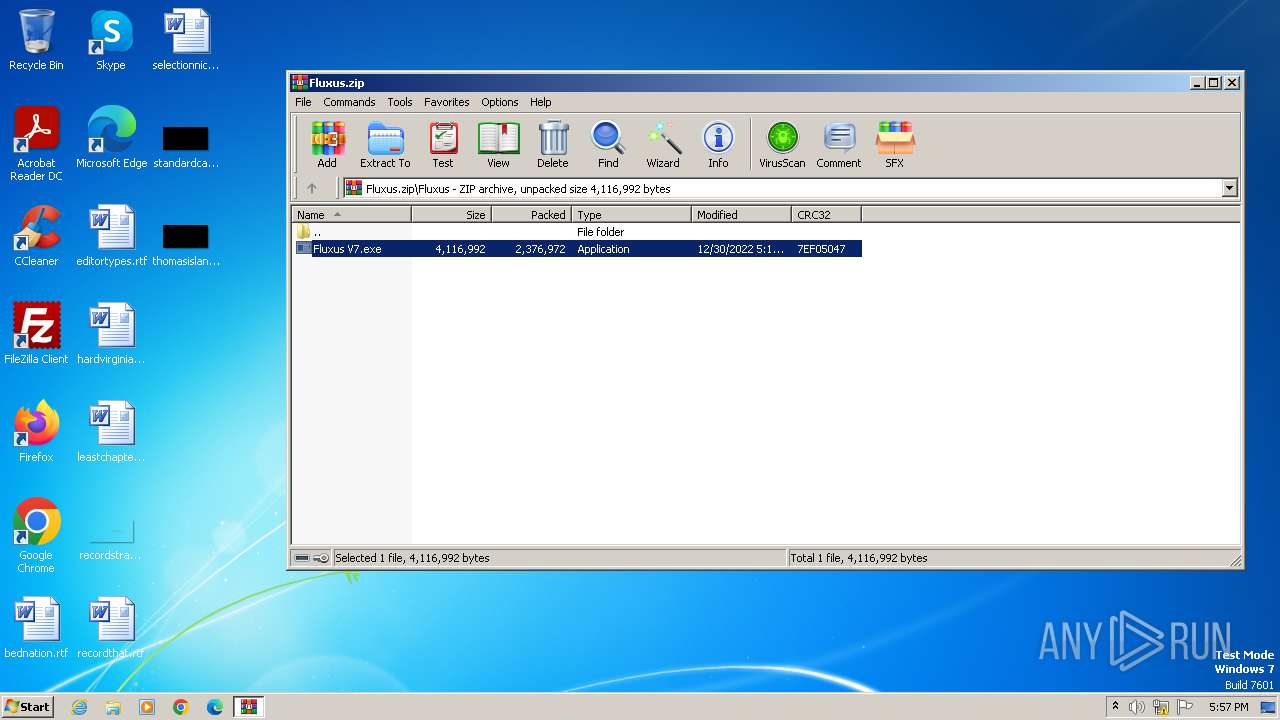Viewport: 1280px width, 720px height.
Task: Open Windows Media Player from taskbar
Action: (147, 707)
